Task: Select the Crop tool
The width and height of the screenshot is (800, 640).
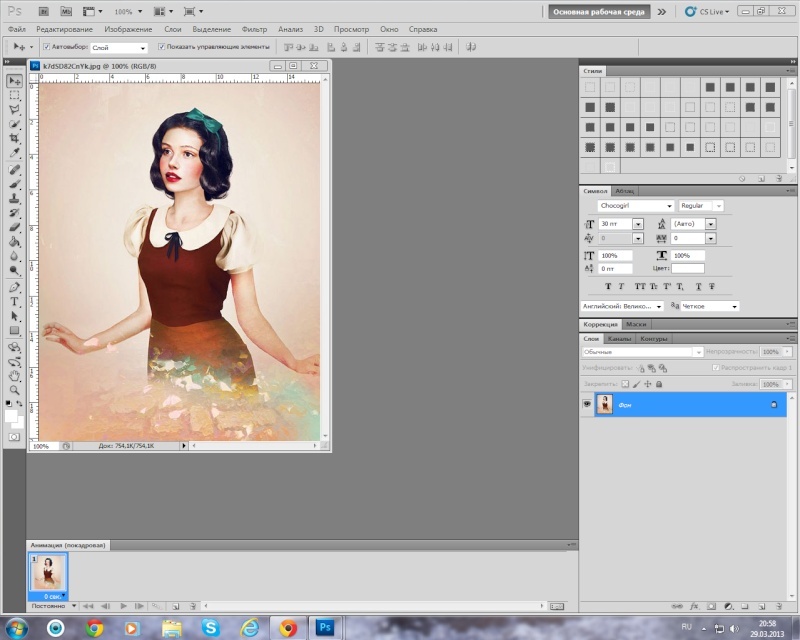Action: pyautogui.click(x=14, y=138)
